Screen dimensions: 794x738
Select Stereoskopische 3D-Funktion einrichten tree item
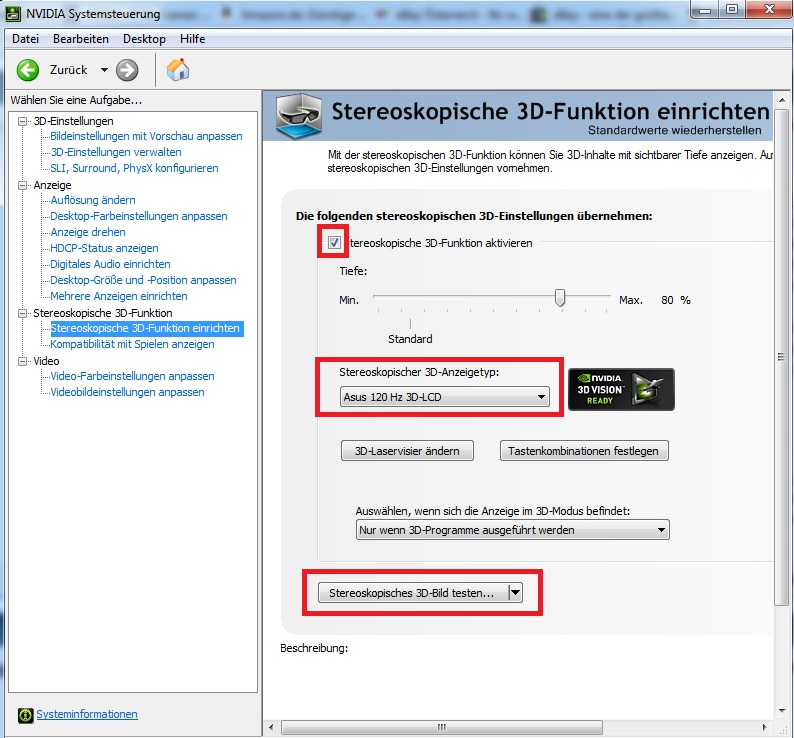(x=146, y=328)
